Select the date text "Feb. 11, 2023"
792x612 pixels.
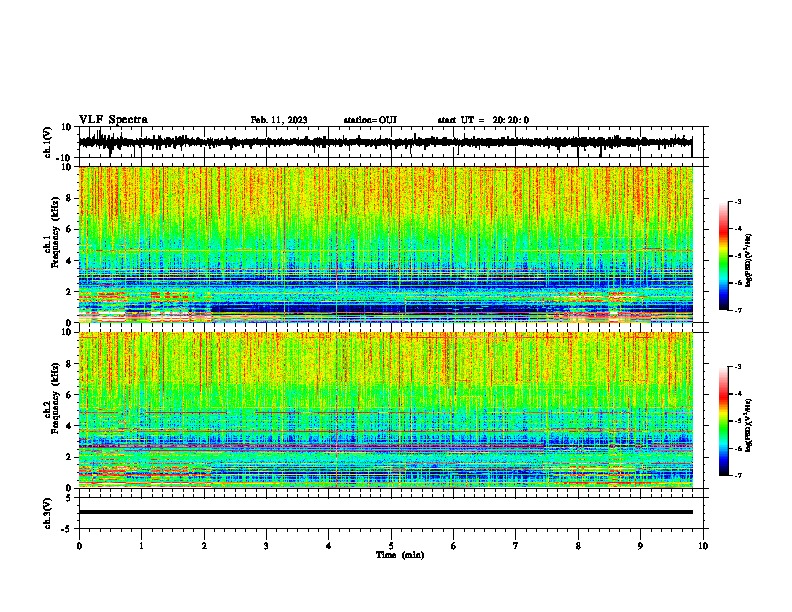click(279, 120)
